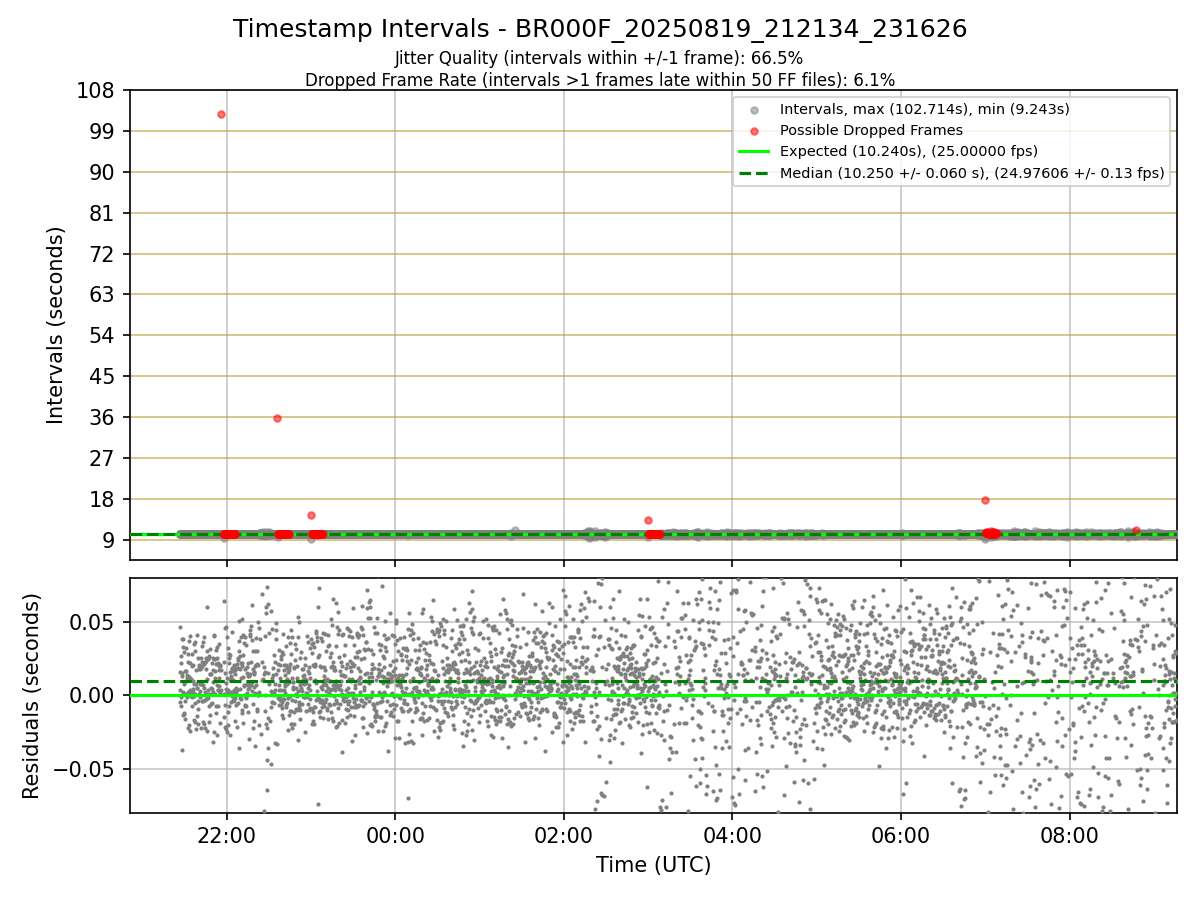The image size is (1200, 900).
Task: Click the '22:00' x-axis tick label
Action: pos(226,836)
